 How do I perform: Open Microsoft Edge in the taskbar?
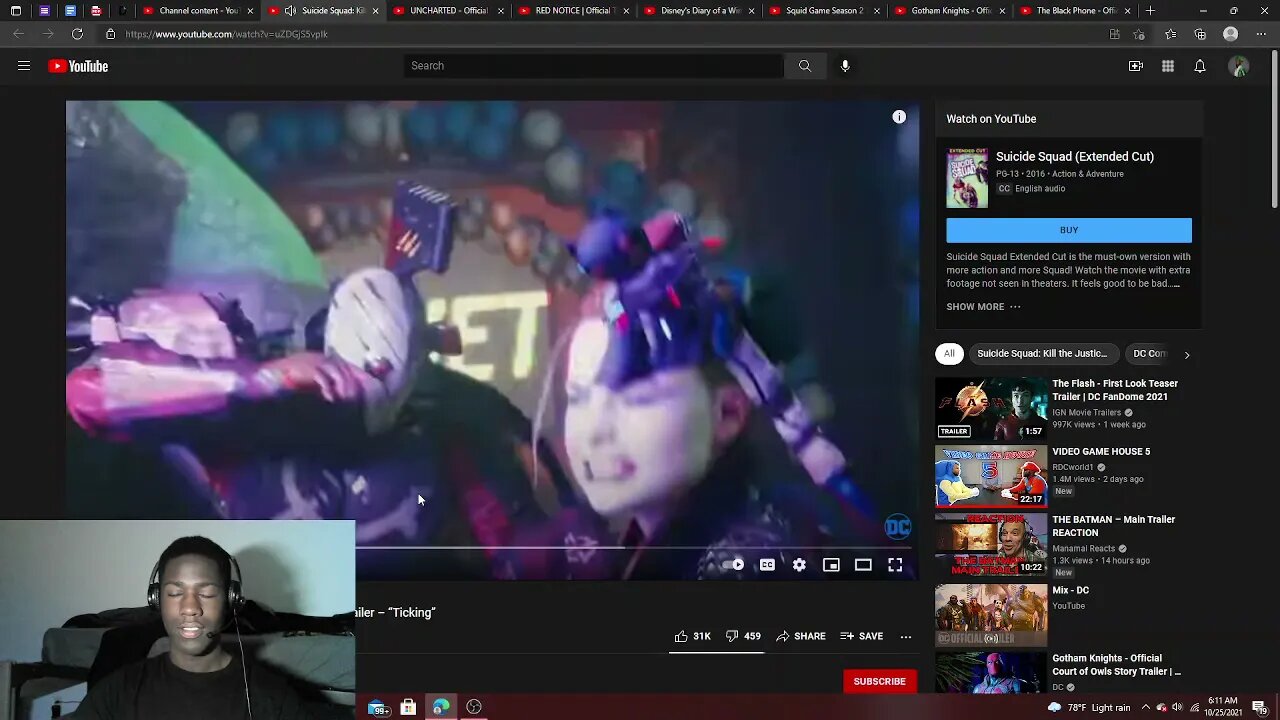click(x=441, y=708)
